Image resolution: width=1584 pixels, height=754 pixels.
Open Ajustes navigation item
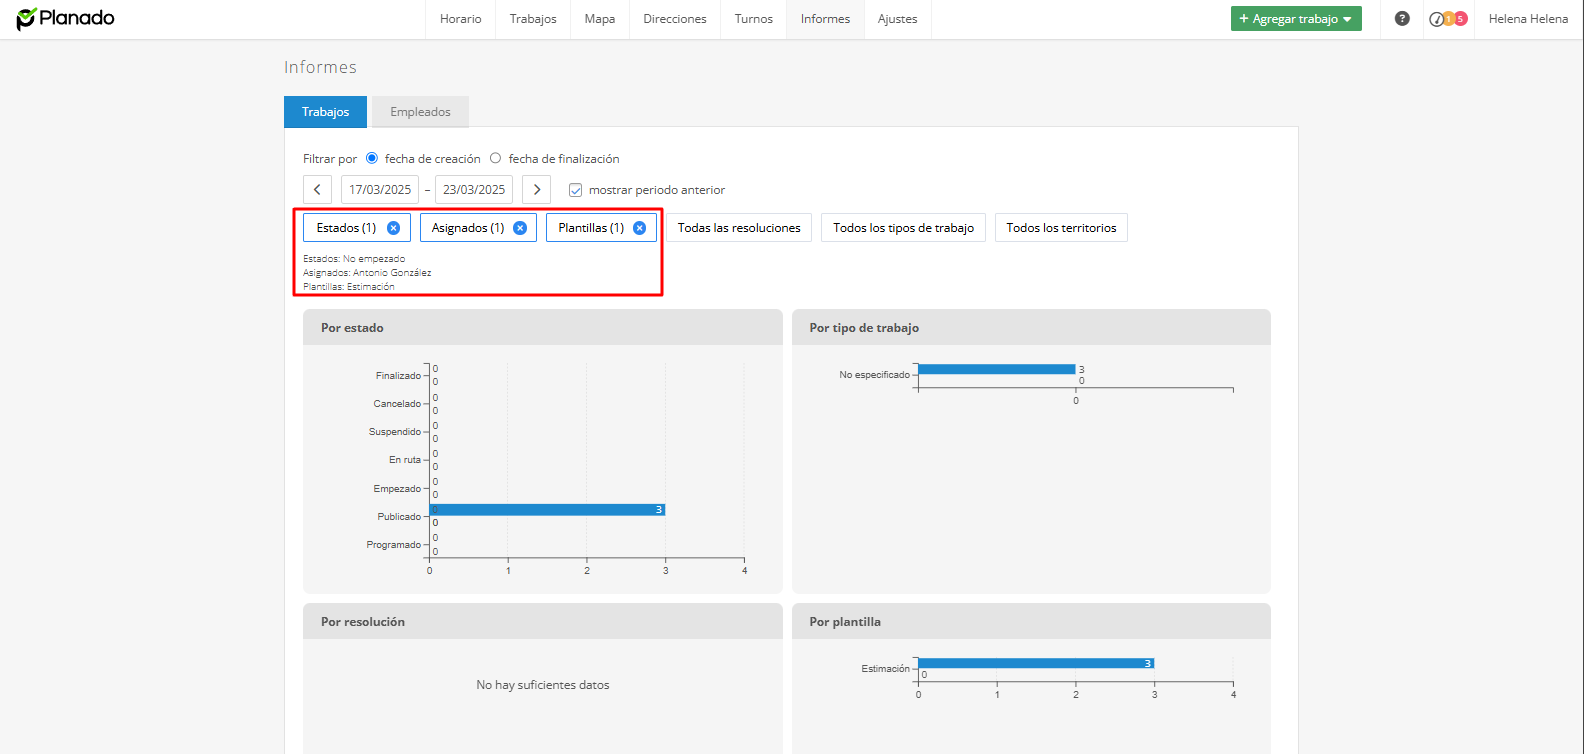tap(898, 19)
